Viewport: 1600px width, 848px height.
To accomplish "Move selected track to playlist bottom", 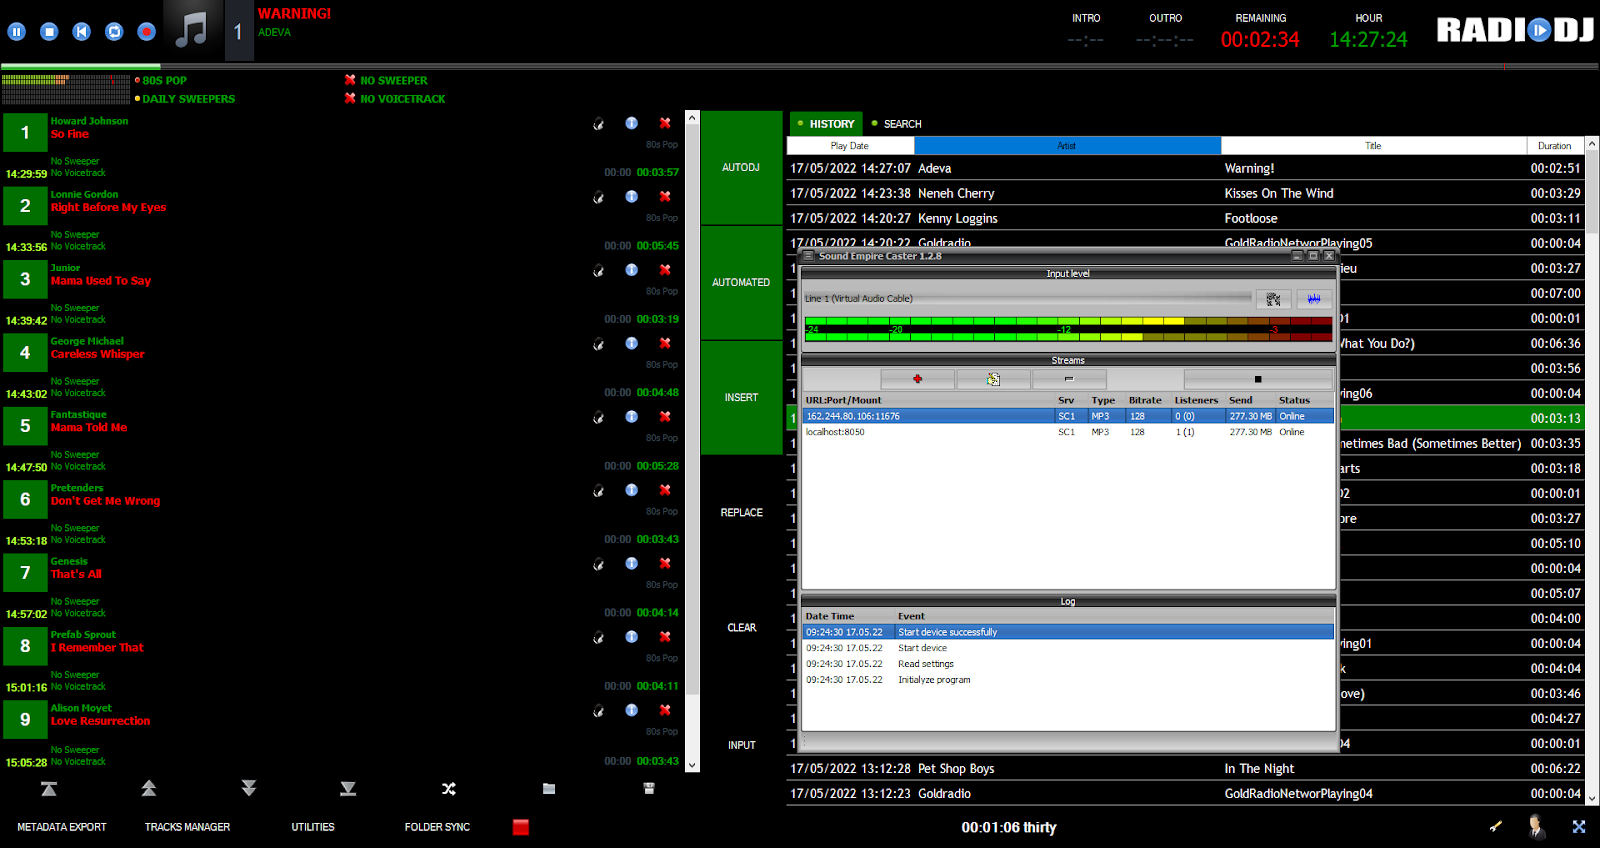I will pyautogui.click(x=348, y=789).
